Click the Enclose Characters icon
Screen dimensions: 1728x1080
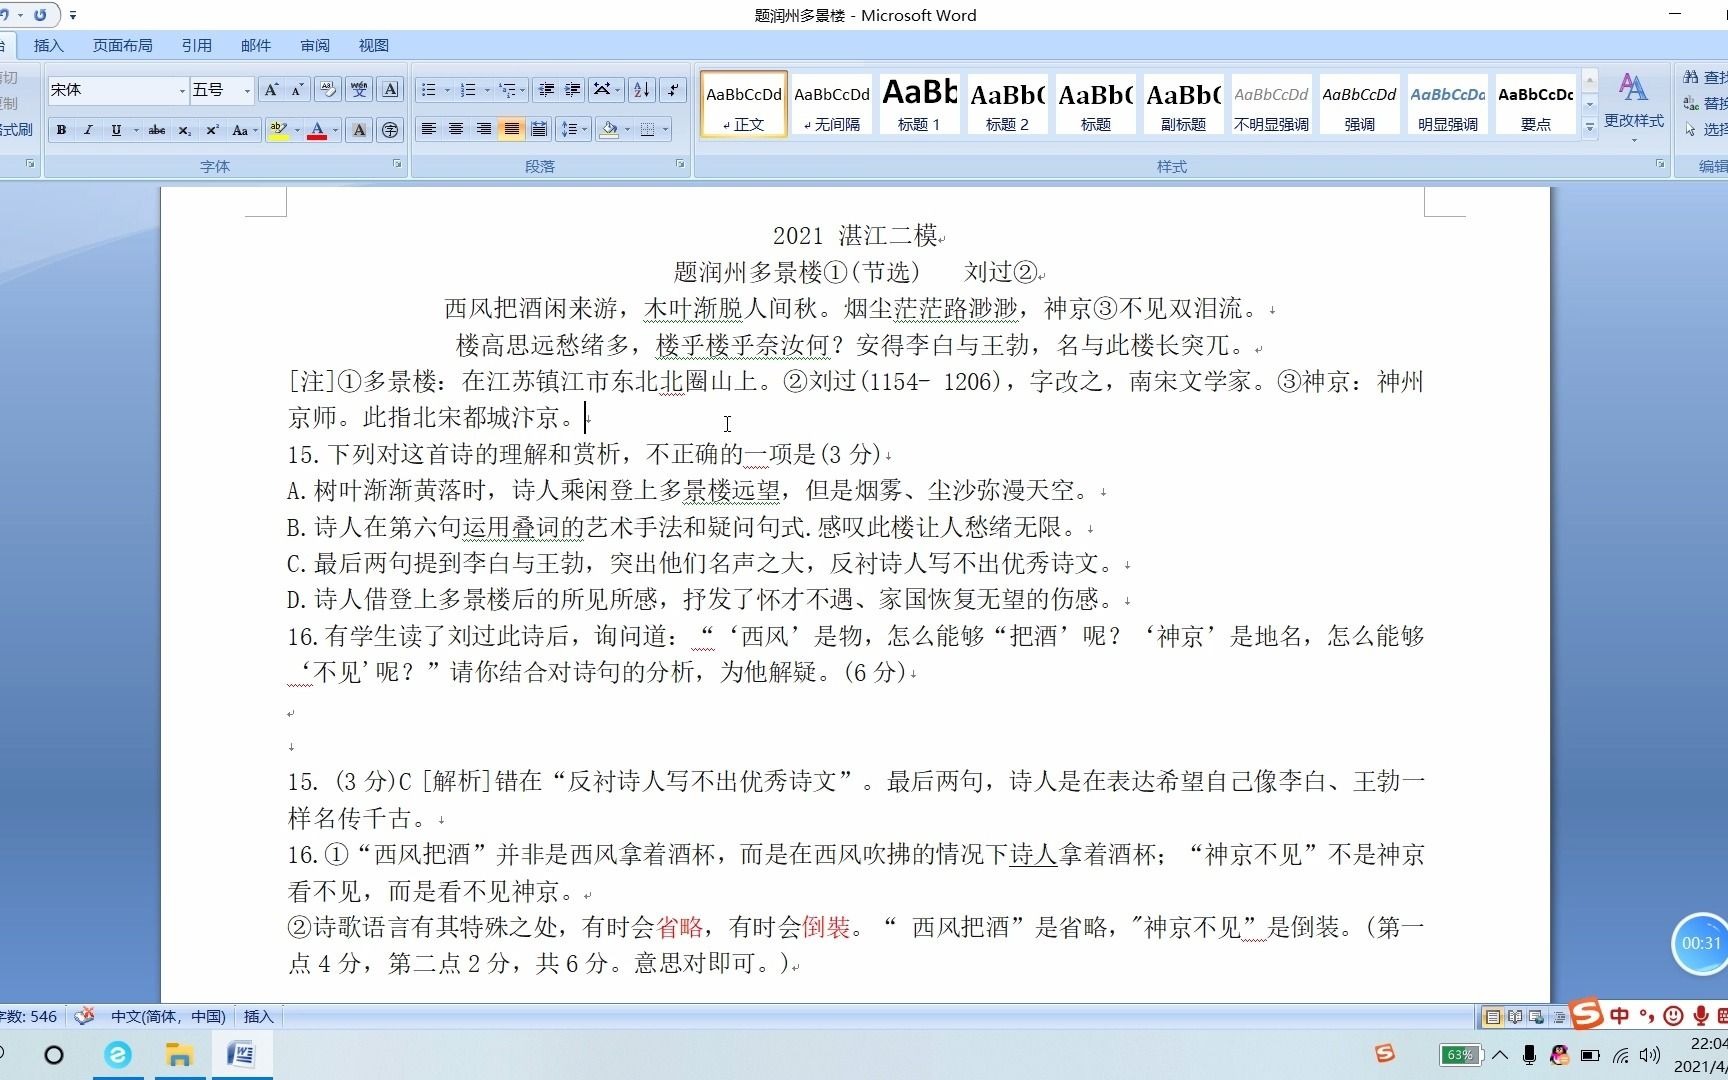pos(391,130)
